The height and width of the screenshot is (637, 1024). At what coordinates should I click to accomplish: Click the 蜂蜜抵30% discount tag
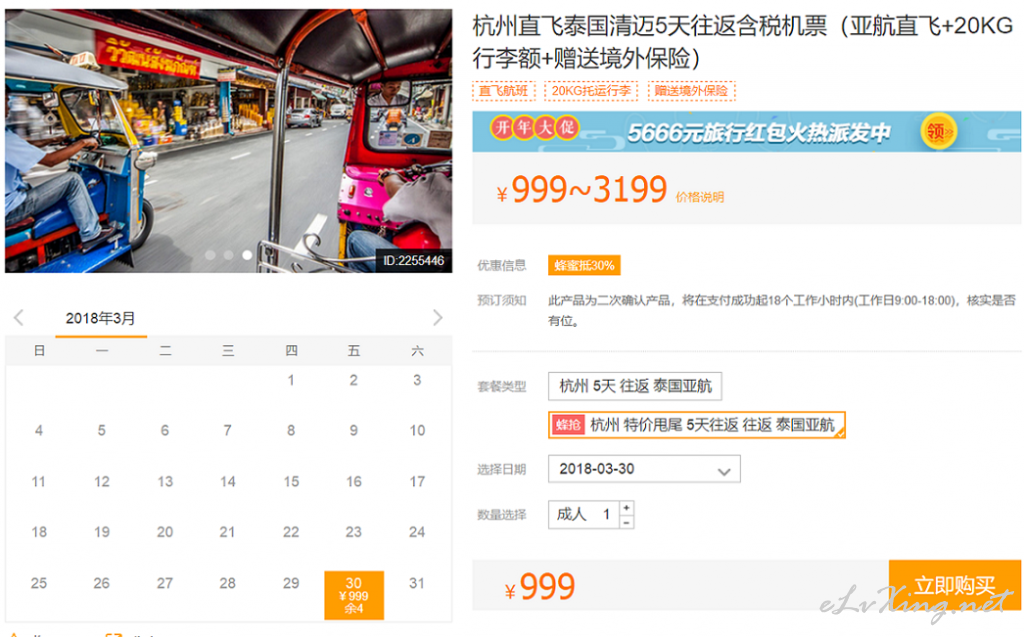pos(584,265)
